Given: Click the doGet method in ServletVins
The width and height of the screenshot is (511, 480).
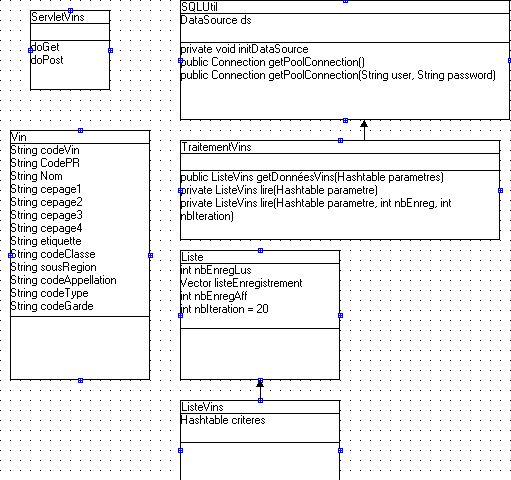Looking at the screenshot, I should pyautogui.click(x=45, y=47).
